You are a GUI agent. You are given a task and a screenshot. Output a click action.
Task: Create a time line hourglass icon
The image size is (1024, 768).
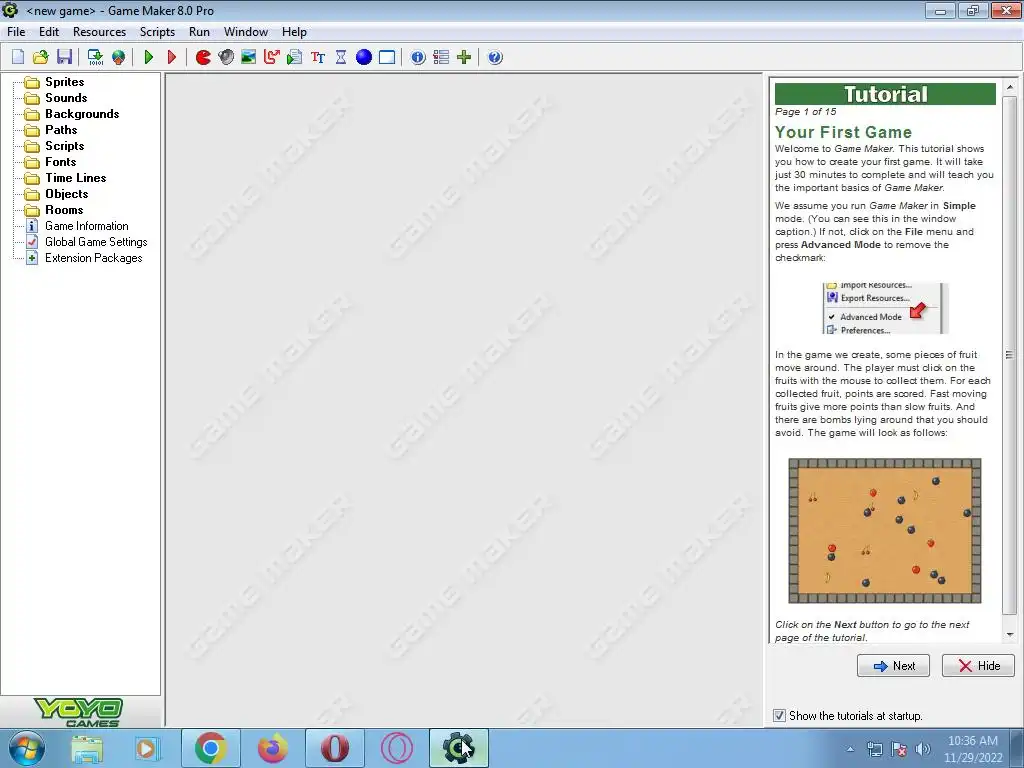point(341,57)
